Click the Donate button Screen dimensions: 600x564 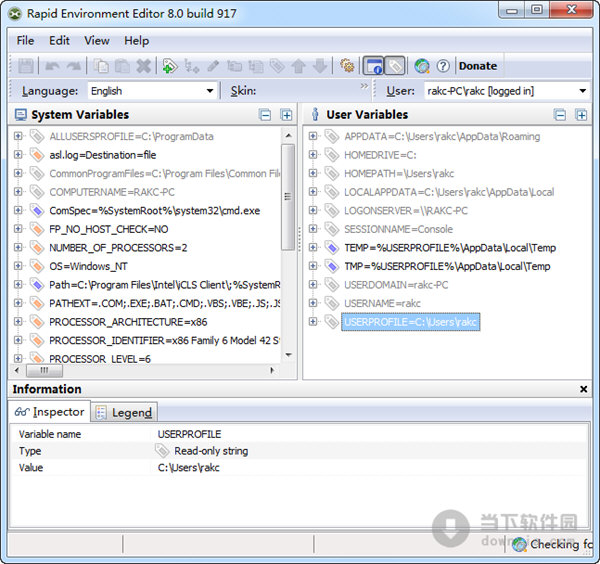pos(478,66)
